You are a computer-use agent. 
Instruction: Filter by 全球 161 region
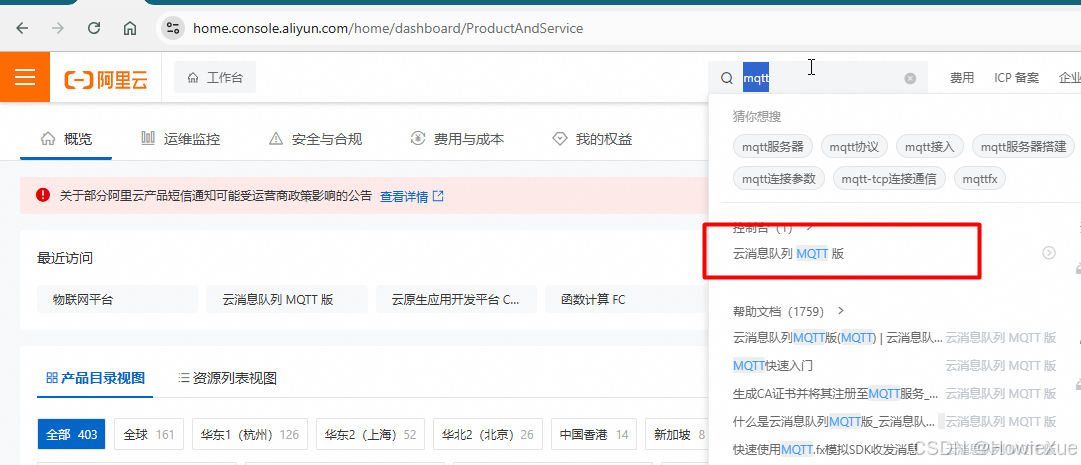coord(149,435)
